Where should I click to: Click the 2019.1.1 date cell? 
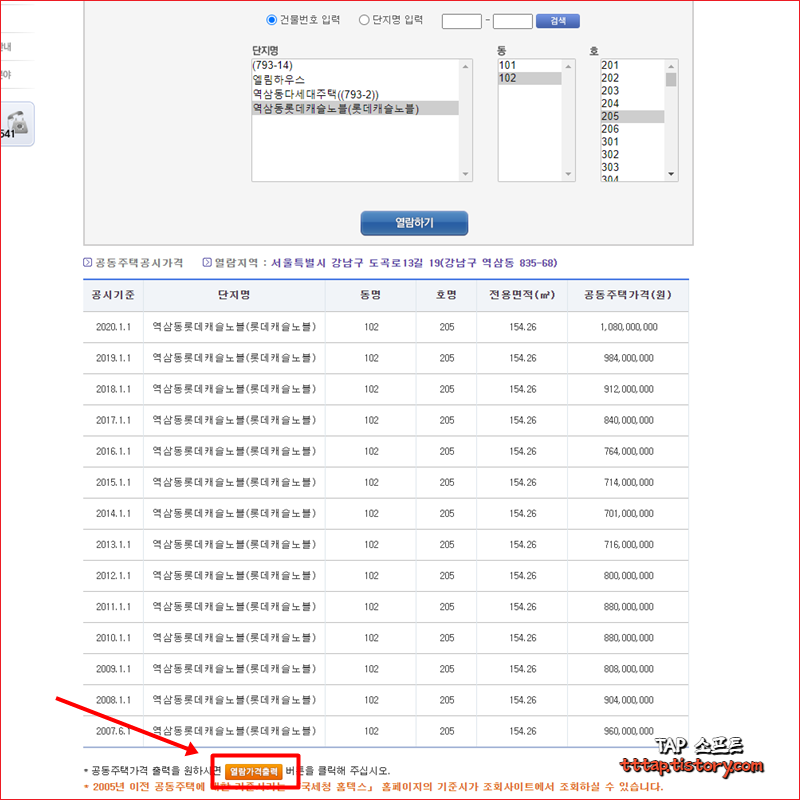[x=113, y=358]
